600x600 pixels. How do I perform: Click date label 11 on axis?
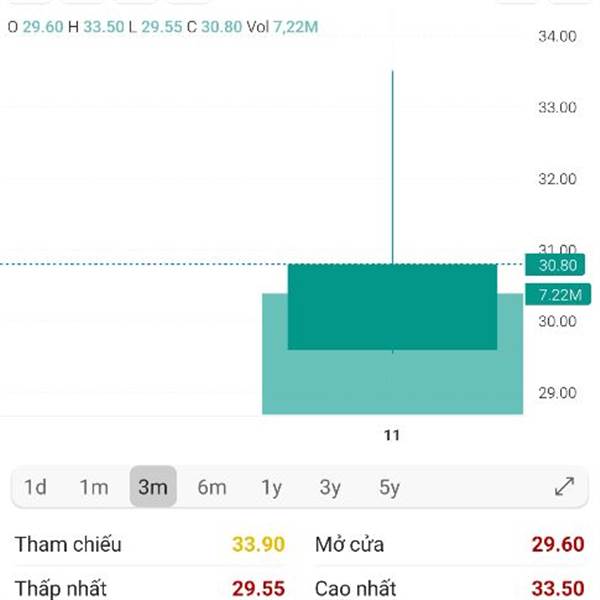pyautogui.click(x=392, y=435)
